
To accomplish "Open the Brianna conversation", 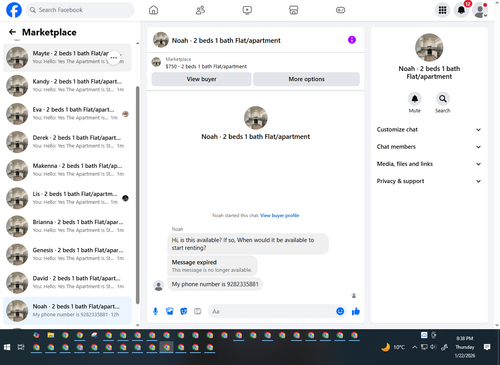I will pos(67,226).
